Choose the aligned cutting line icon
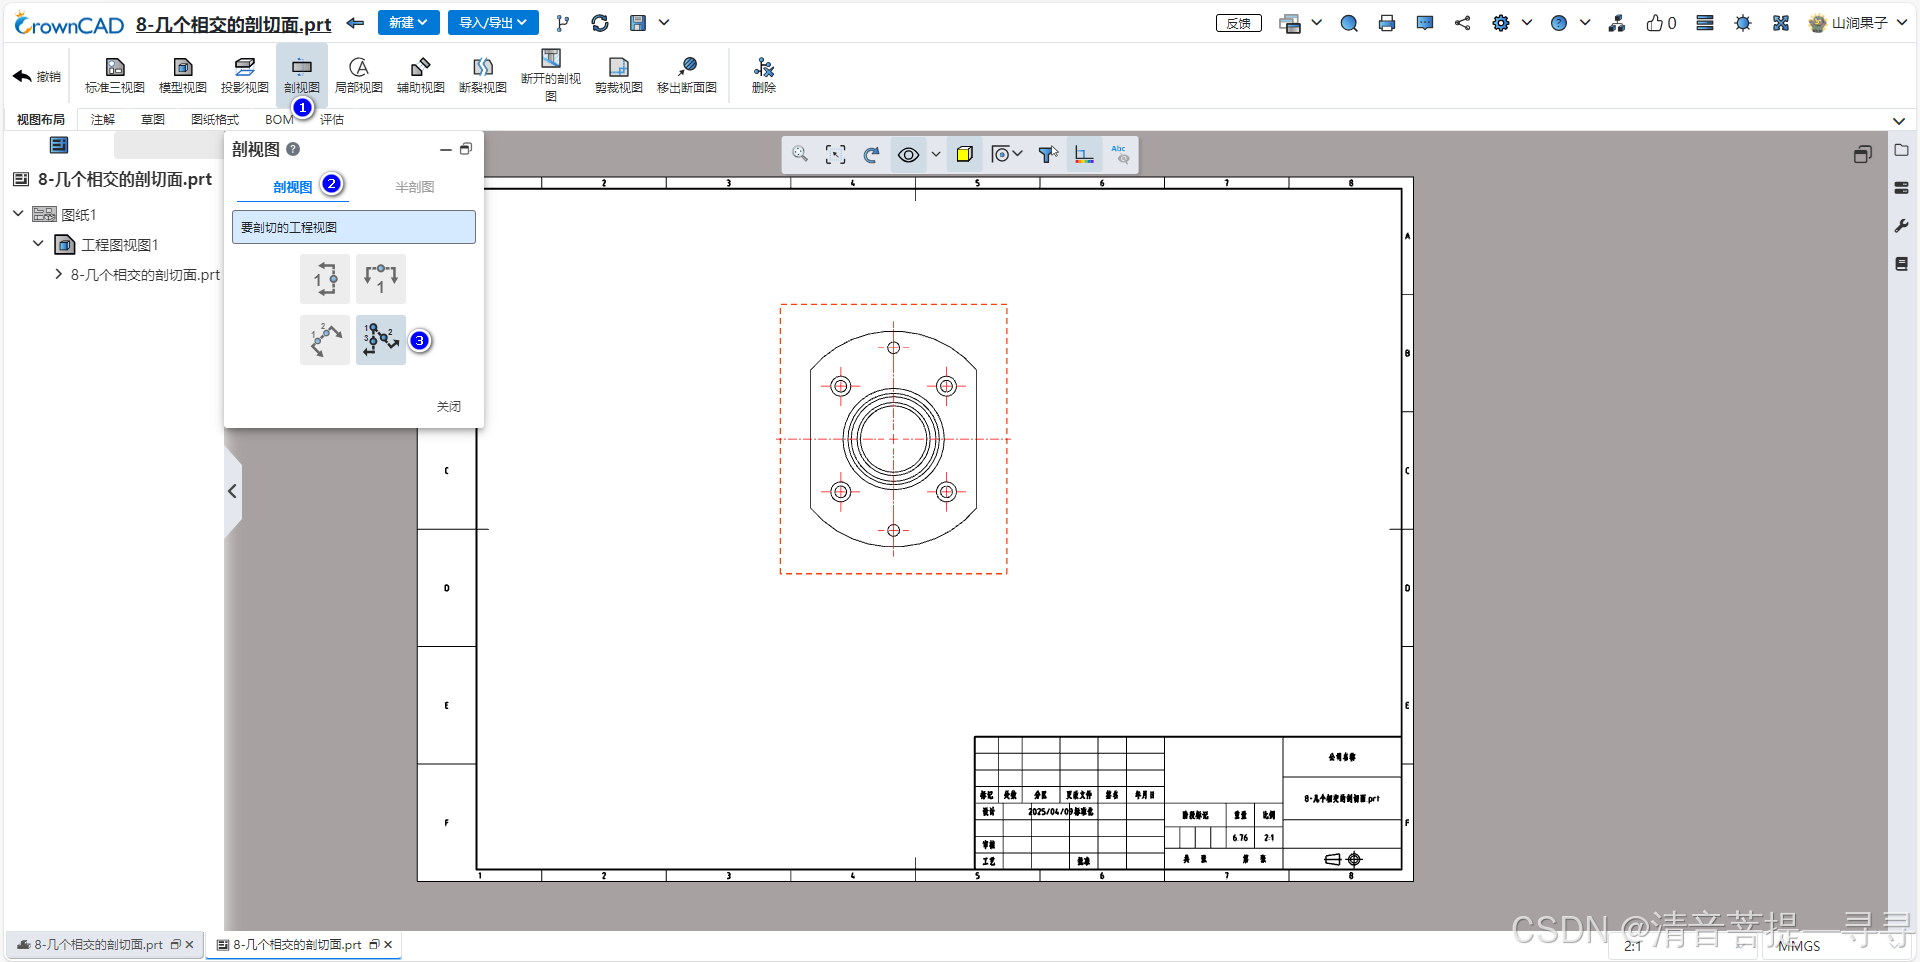1920x962 pixels. [x=325, y=340]
